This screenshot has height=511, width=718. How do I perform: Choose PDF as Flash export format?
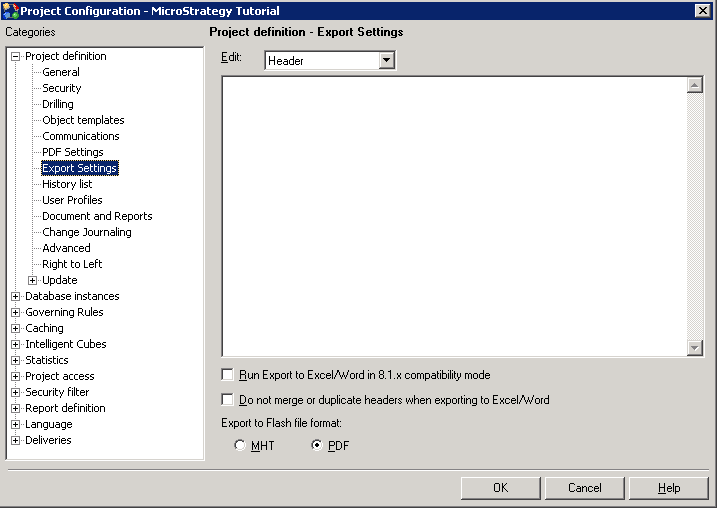317,445
